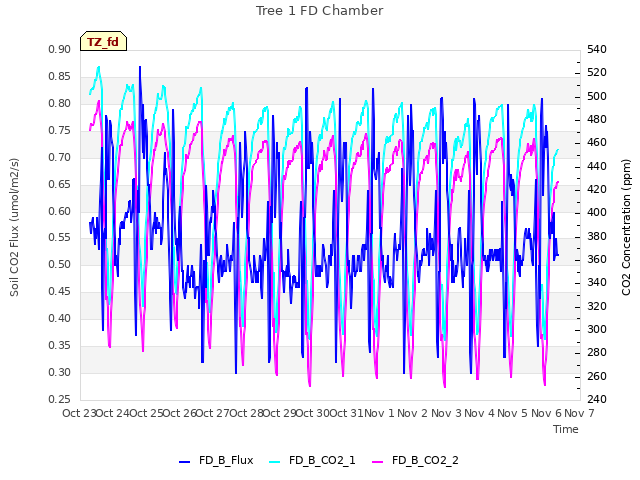Viewport: 640px width, 480px height.
Task: Toggle the FD_B_Flux legend entry
Action: pos(216,460)
